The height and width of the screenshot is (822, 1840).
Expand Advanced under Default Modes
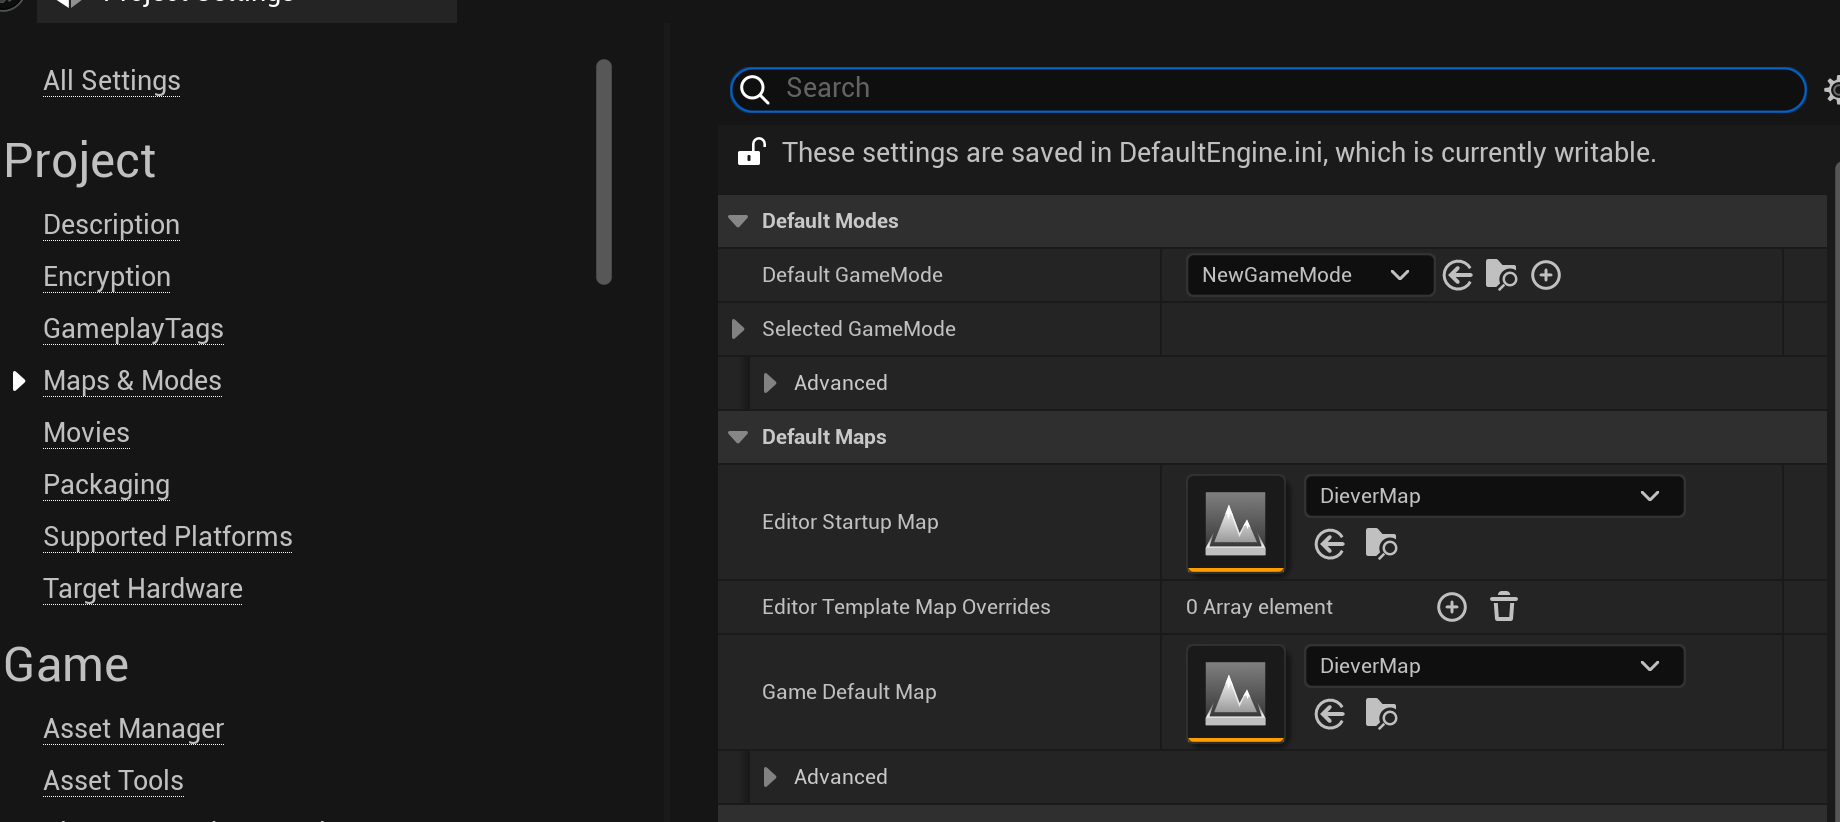[x=770, y=383]
